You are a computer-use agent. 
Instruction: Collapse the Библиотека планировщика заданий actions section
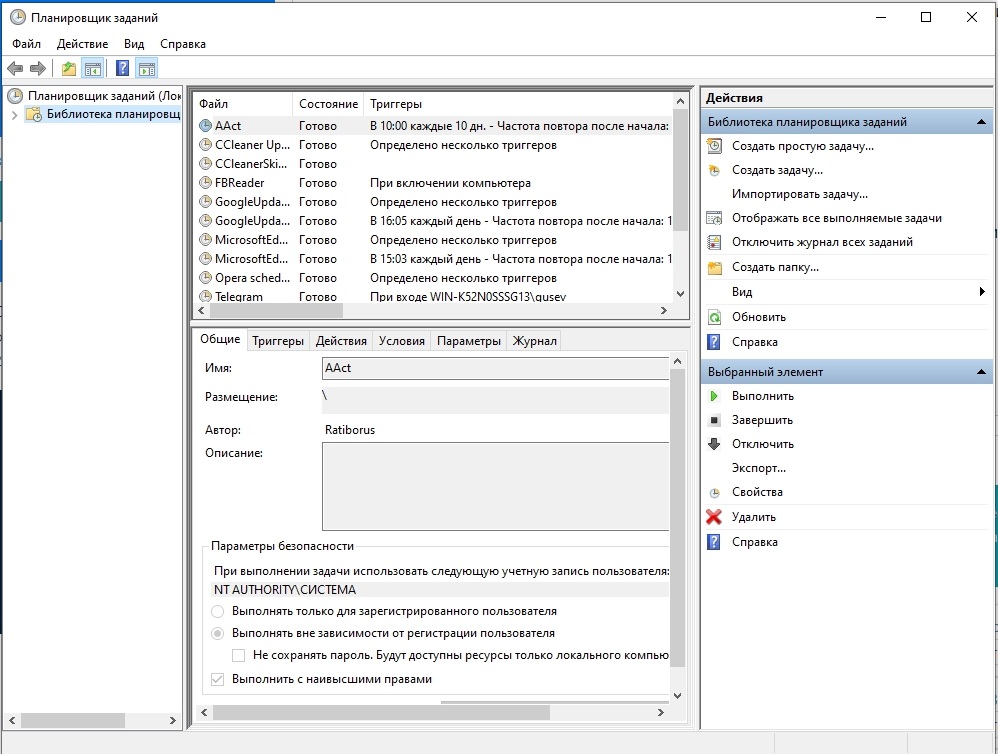[x=981, y=122]
